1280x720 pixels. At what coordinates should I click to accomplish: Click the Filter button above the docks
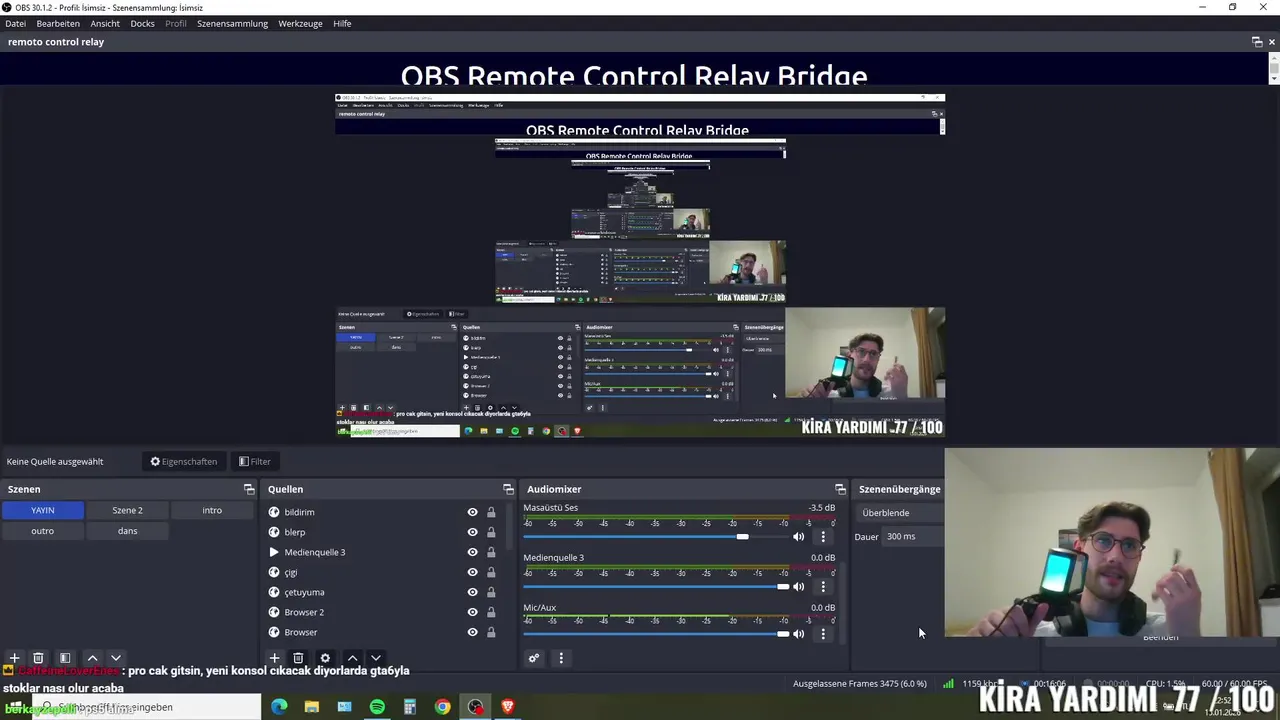[254, 461]
